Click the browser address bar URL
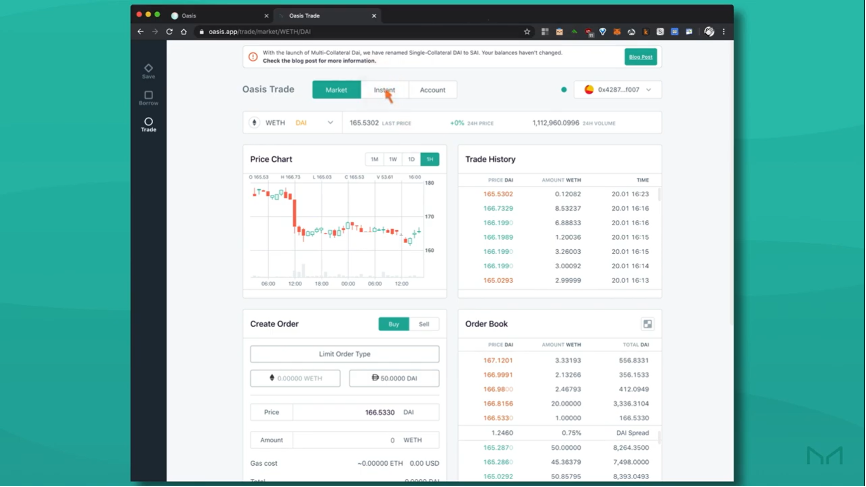866x487 pixels. 260,31
